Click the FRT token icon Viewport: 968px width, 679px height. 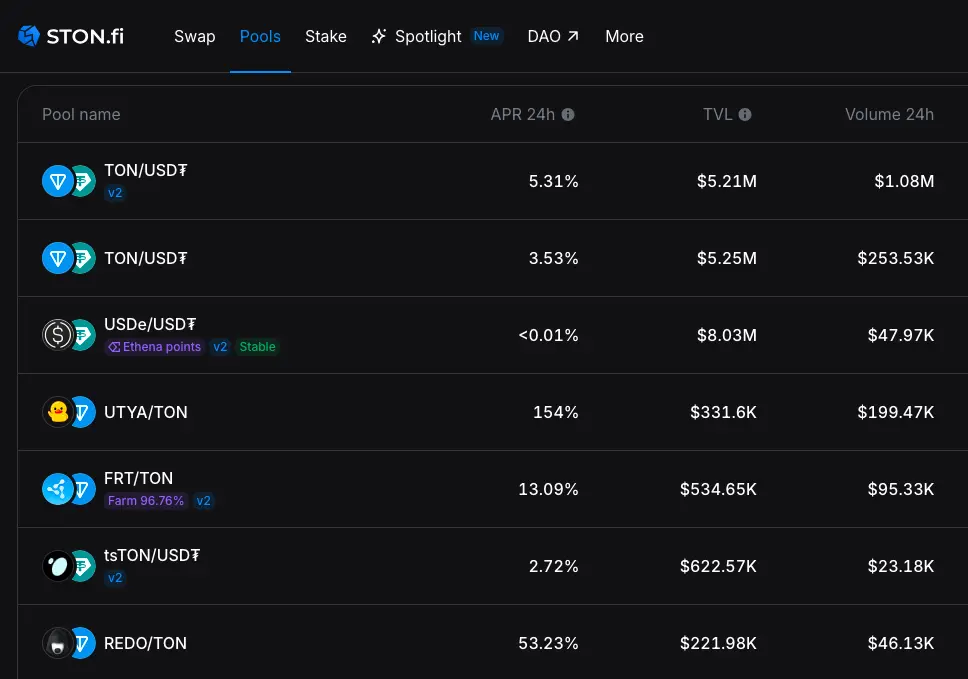(x=57, y=489)
